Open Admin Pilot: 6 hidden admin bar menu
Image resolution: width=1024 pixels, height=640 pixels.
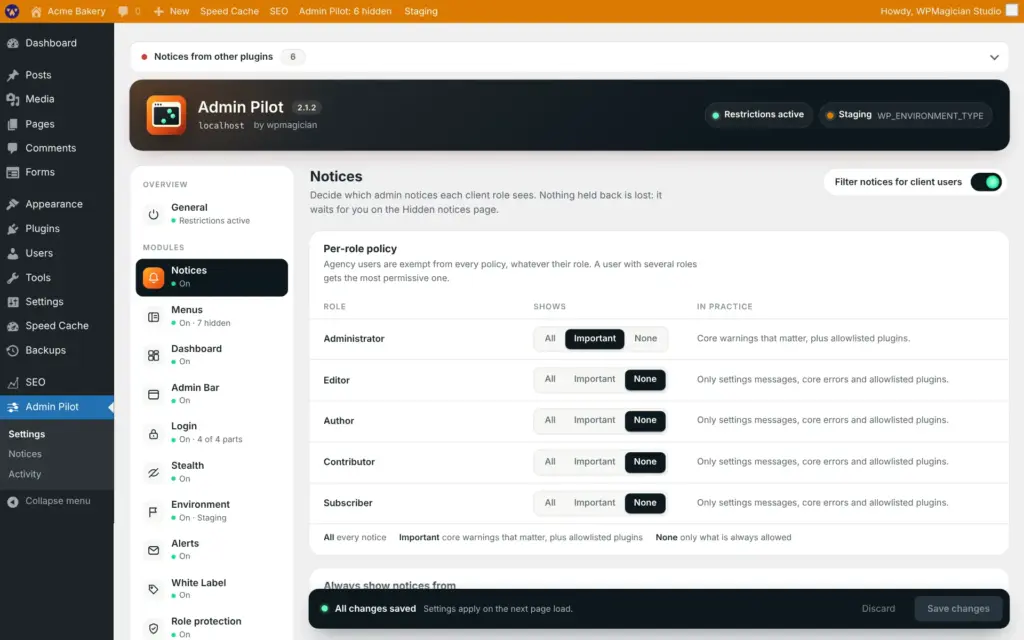click(345, 11)
